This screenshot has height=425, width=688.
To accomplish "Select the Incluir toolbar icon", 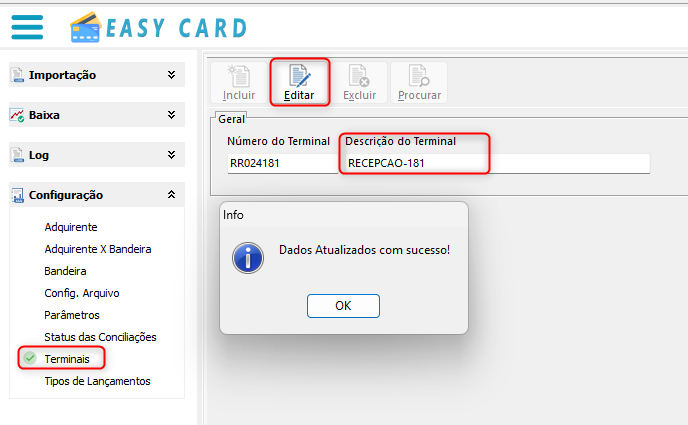I will 239,76.
